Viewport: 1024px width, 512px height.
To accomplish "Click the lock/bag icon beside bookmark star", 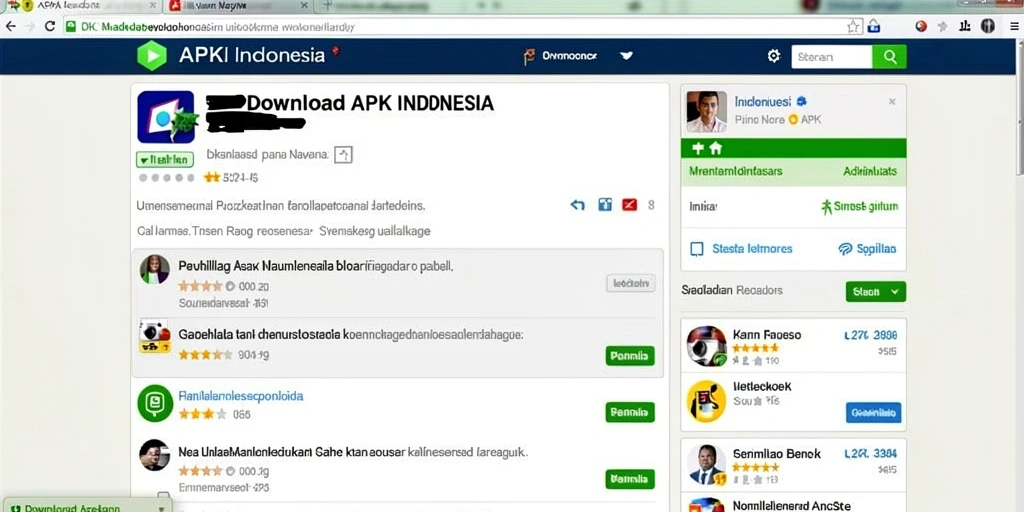I will click(873, 26).
